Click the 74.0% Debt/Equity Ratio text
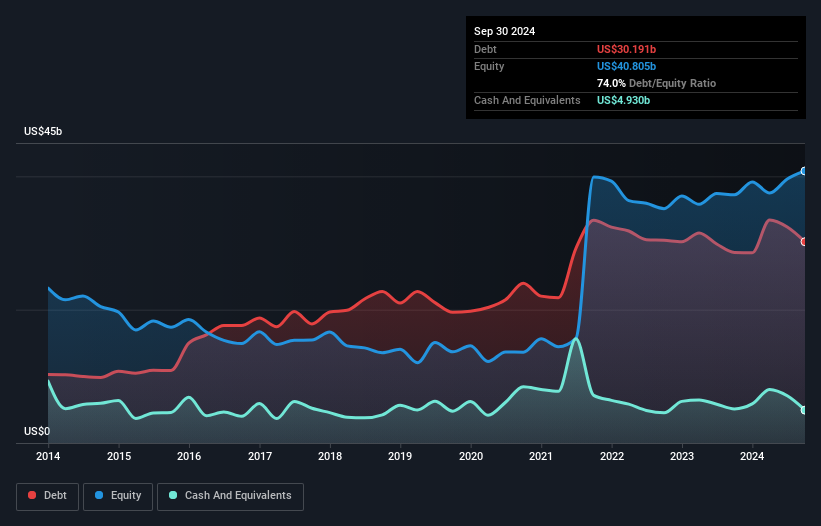The height and width of the screenshot is (526, 821). point(656,83)
